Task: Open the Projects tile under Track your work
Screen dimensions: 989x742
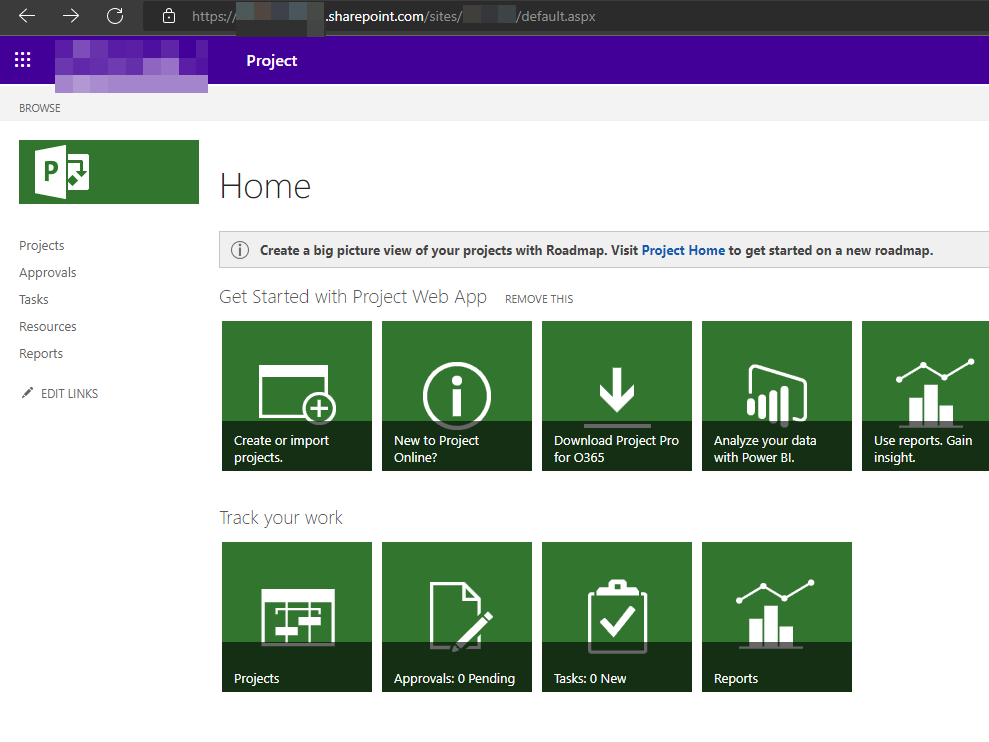Action: [297, 617]
